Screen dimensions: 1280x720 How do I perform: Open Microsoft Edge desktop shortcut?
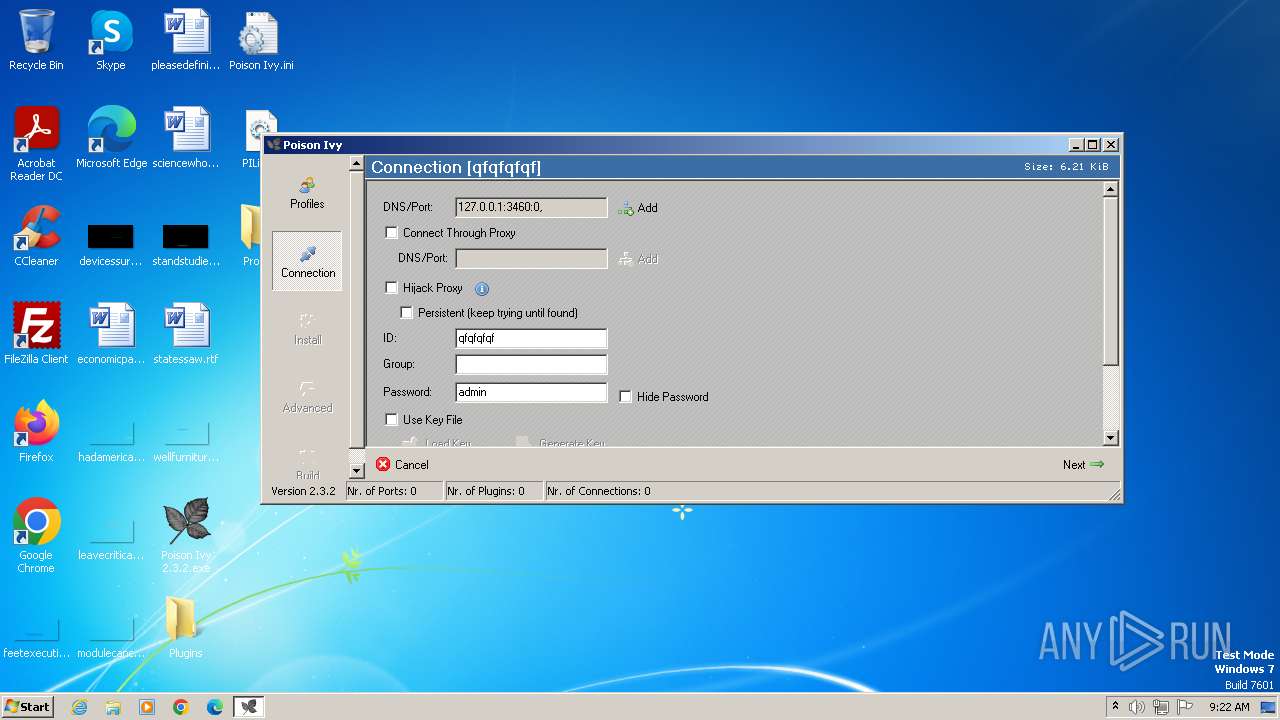click(x=111, y=138)
